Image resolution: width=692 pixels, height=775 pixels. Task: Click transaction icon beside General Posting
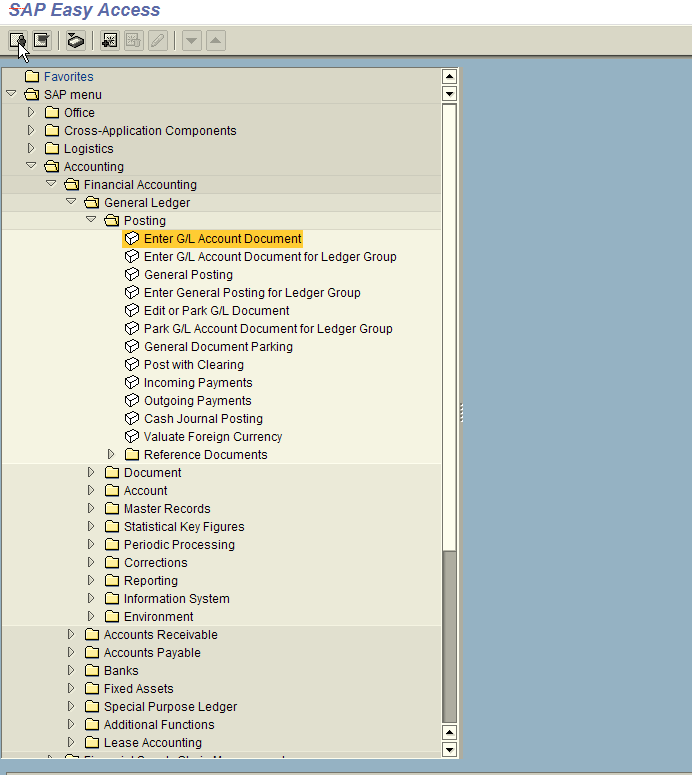131,274
